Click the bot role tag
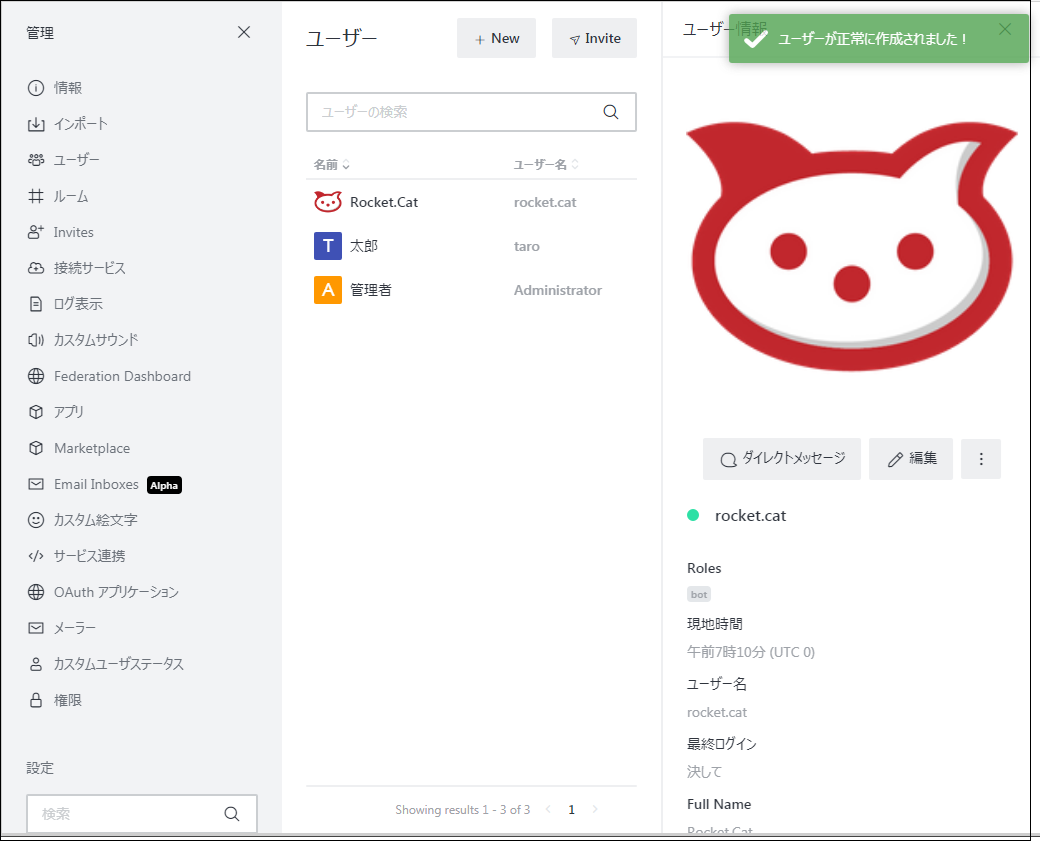 point(698,594)
